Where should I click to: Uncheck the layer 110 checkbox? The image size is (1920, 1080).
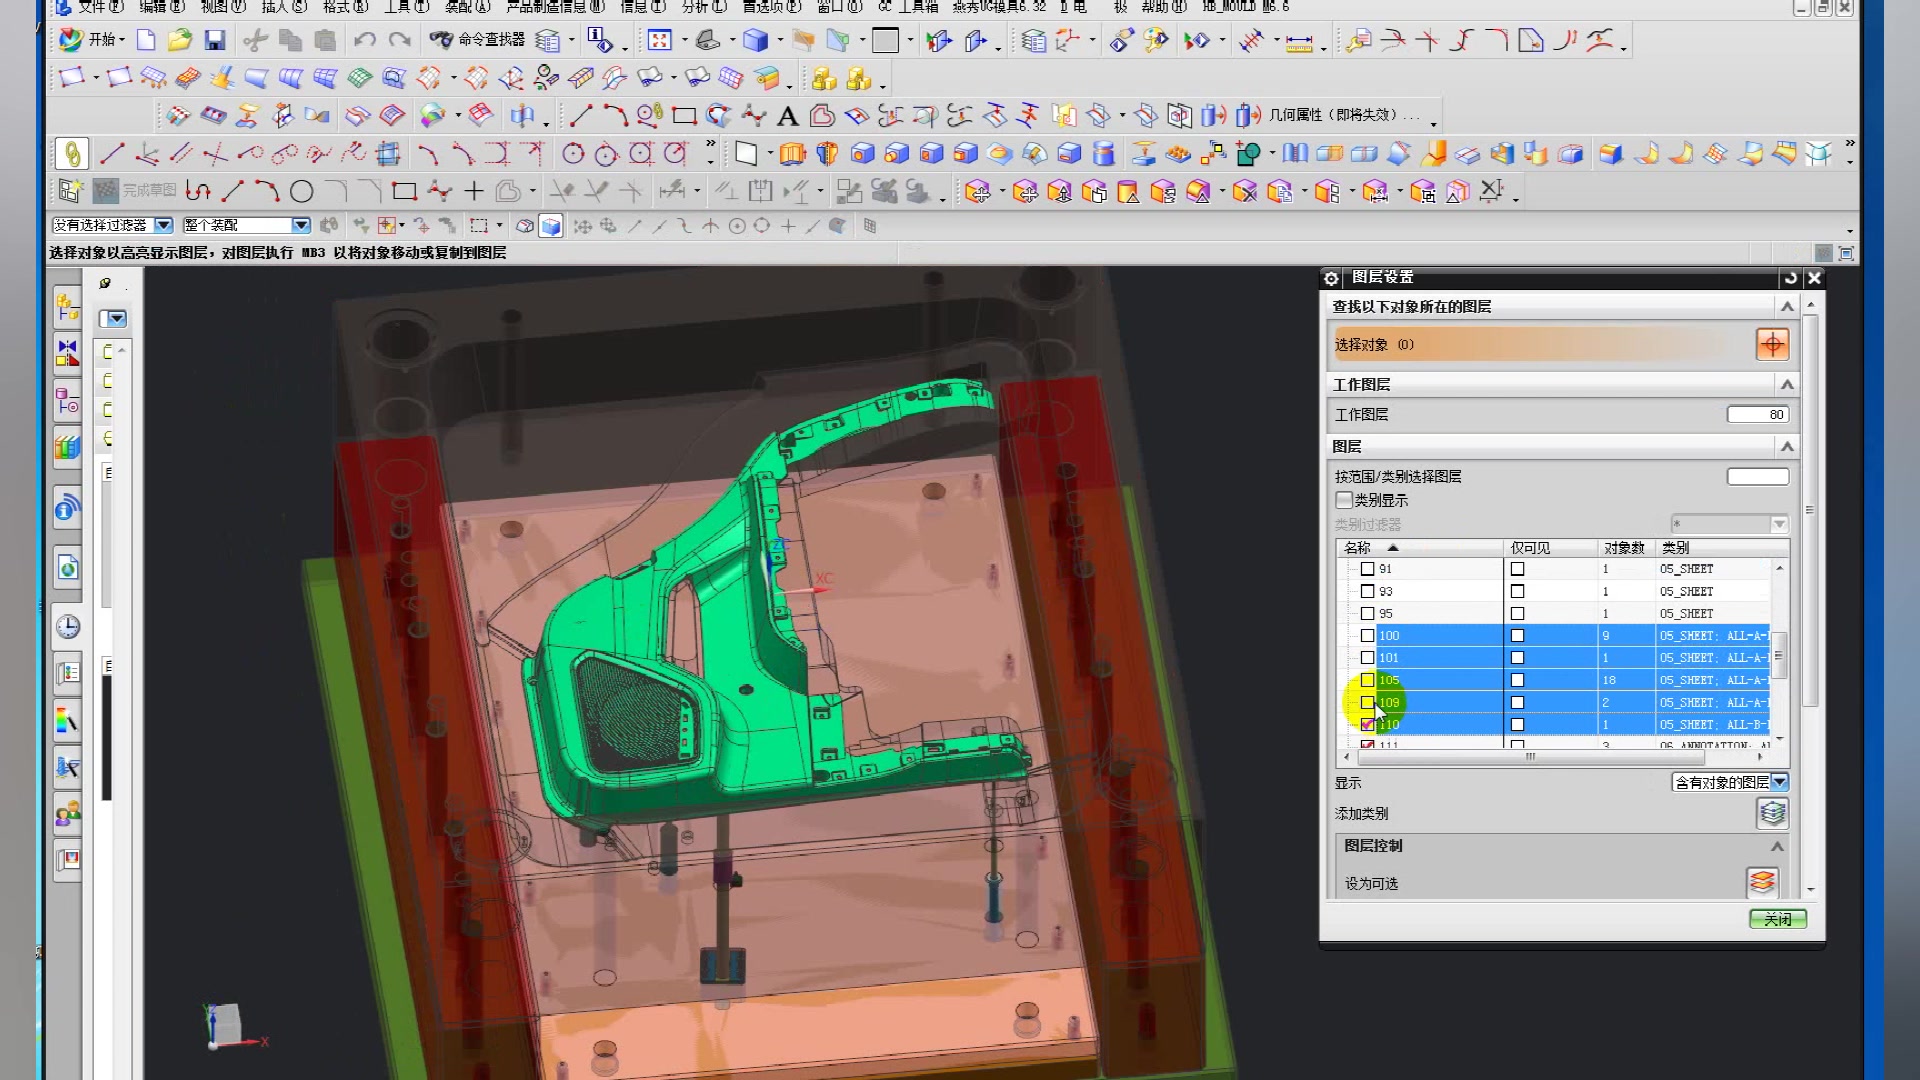(1367, 725)
